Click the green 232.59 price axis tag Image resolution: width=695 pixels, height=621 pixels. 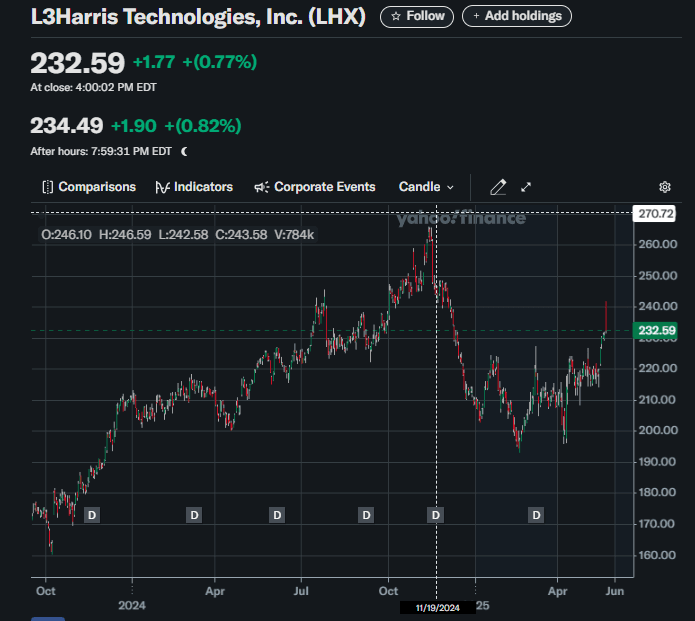(x=656, y=331)
